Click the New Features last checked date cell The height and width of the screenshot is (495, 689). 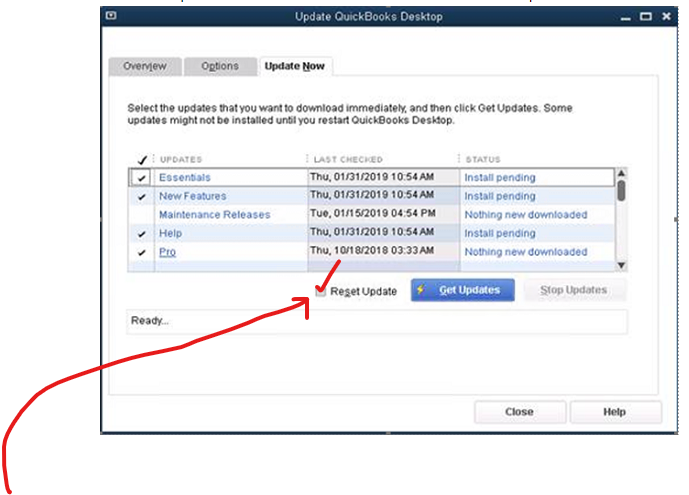(x=372, y=195)
